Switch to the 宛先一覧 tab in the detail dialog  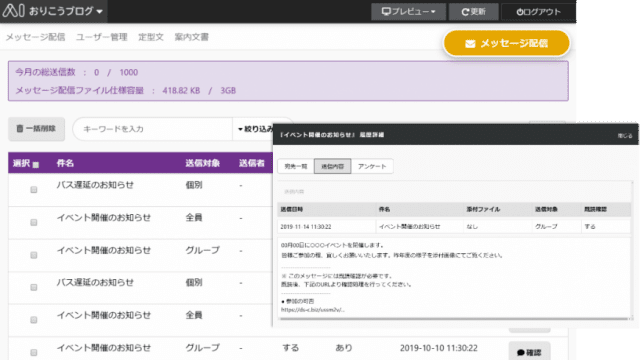(x=296, y=166)
